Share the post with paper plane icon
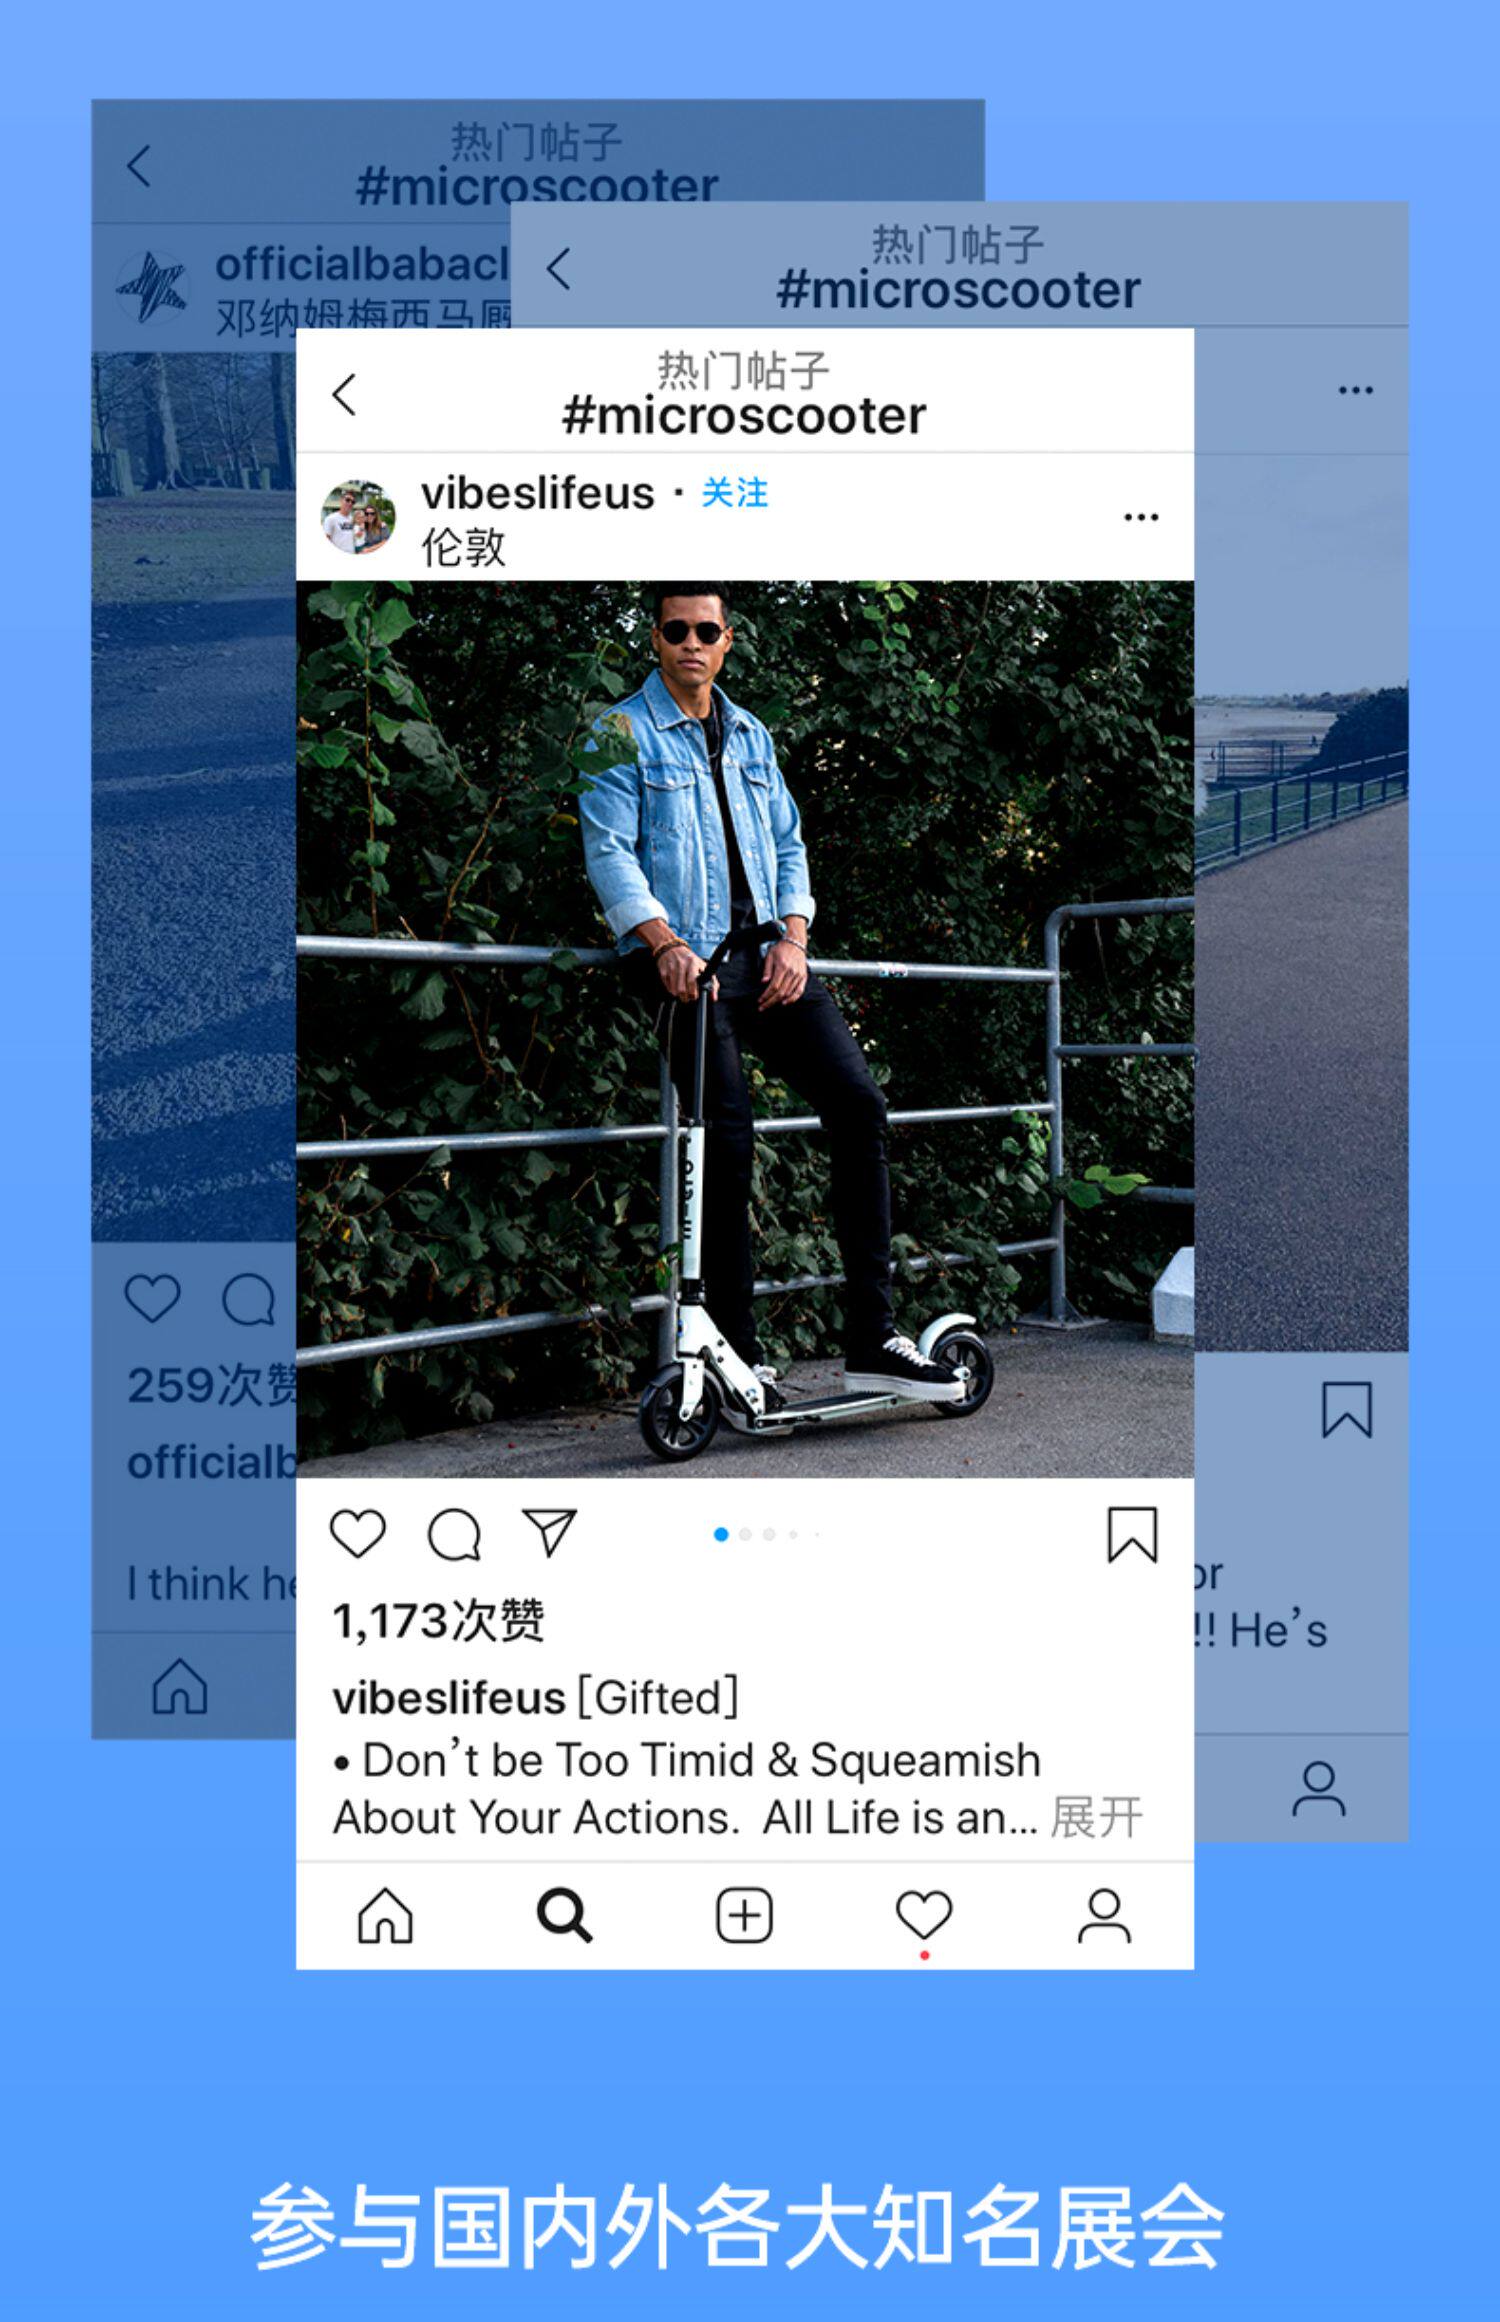Screen dimensions: 1500x2322 tap(550, 1533)
